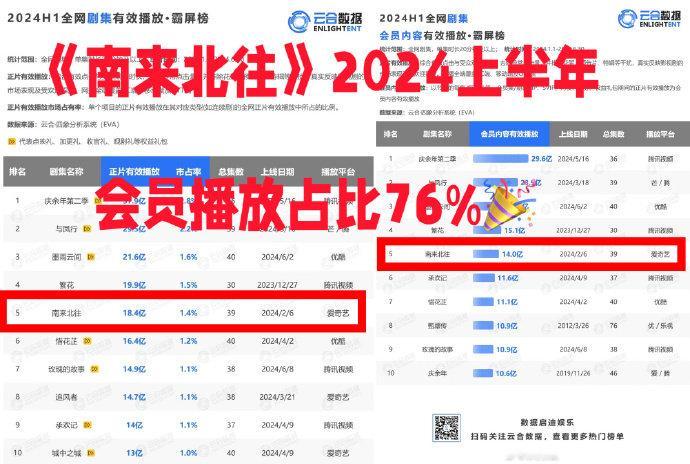Click 甄嬛传 in the right table
The width and height of the screenshot is (690, 464).
437,326
